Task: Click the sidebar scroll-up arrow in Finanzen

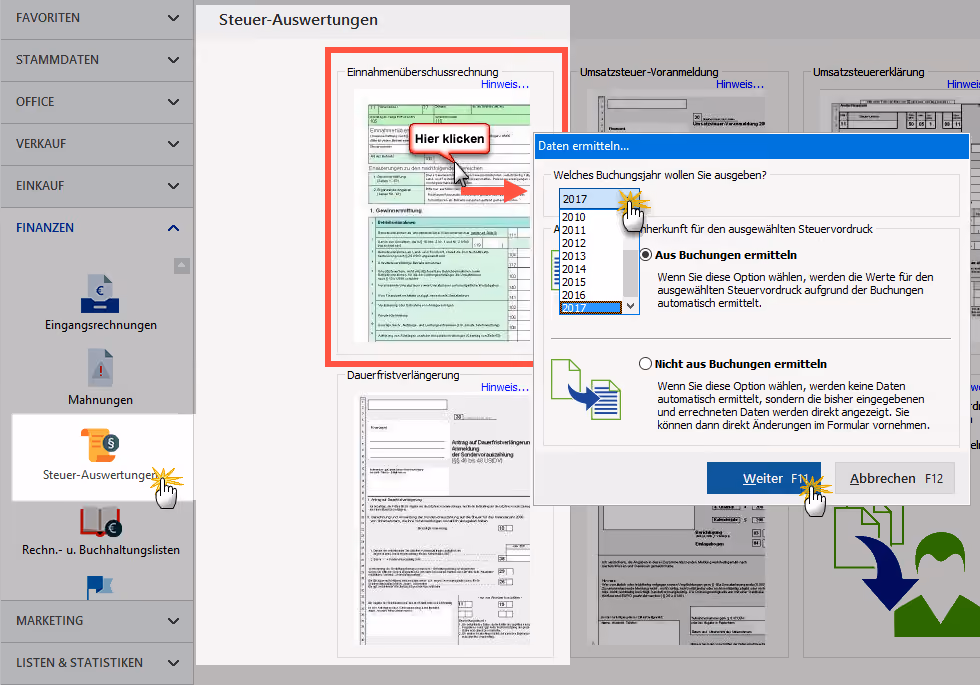Action: pyautogui.click(x=182, y=266)
